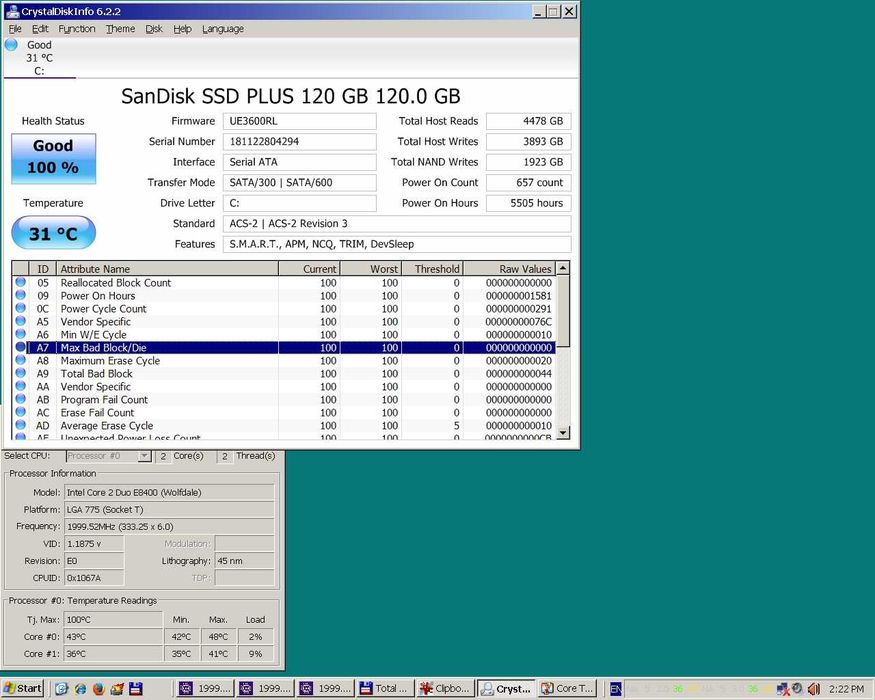
Task: Click the Good 100 % health status button
Action: click(54, 159)
